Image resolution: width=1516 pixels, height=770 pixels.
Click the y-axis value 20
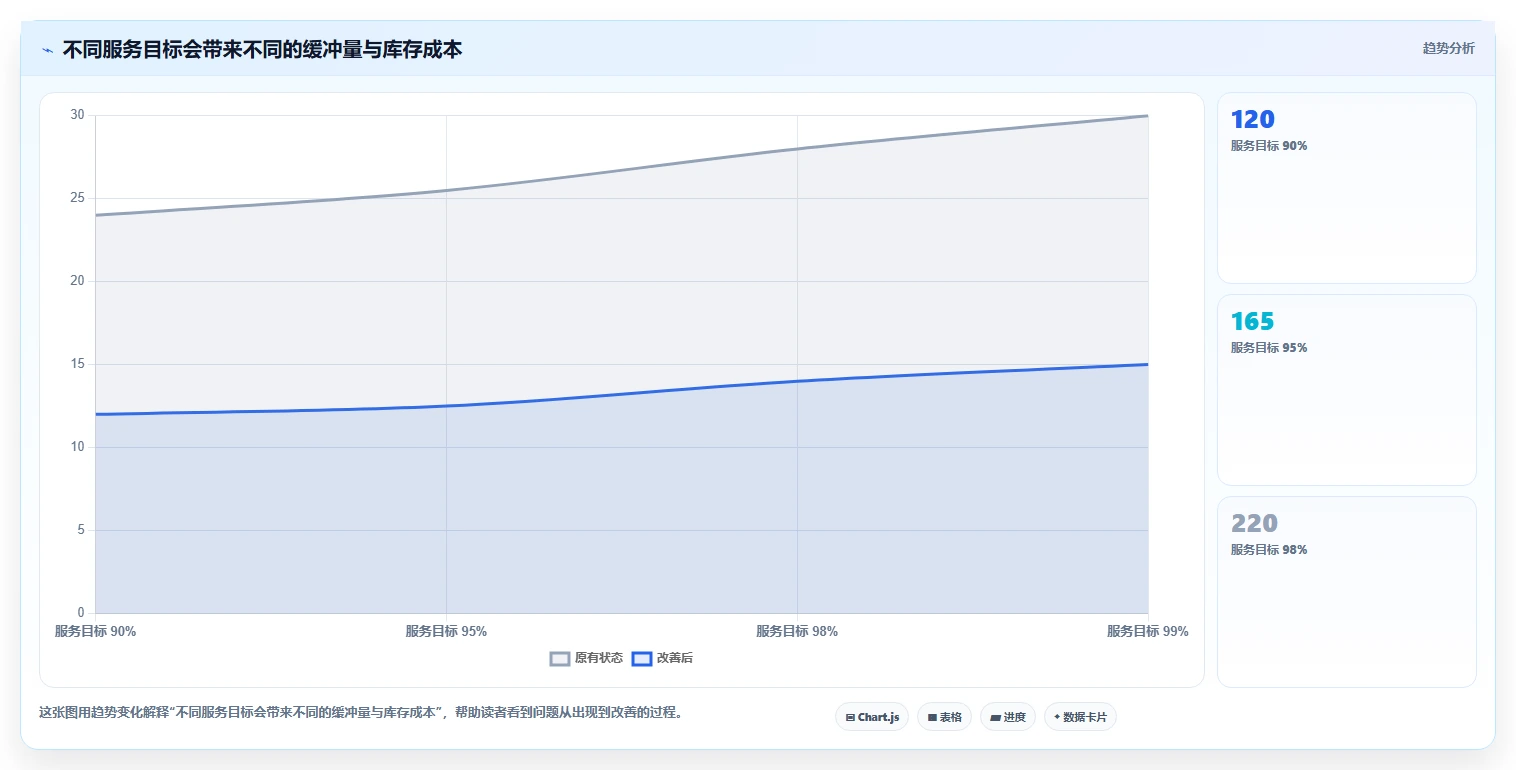point(77,281)
